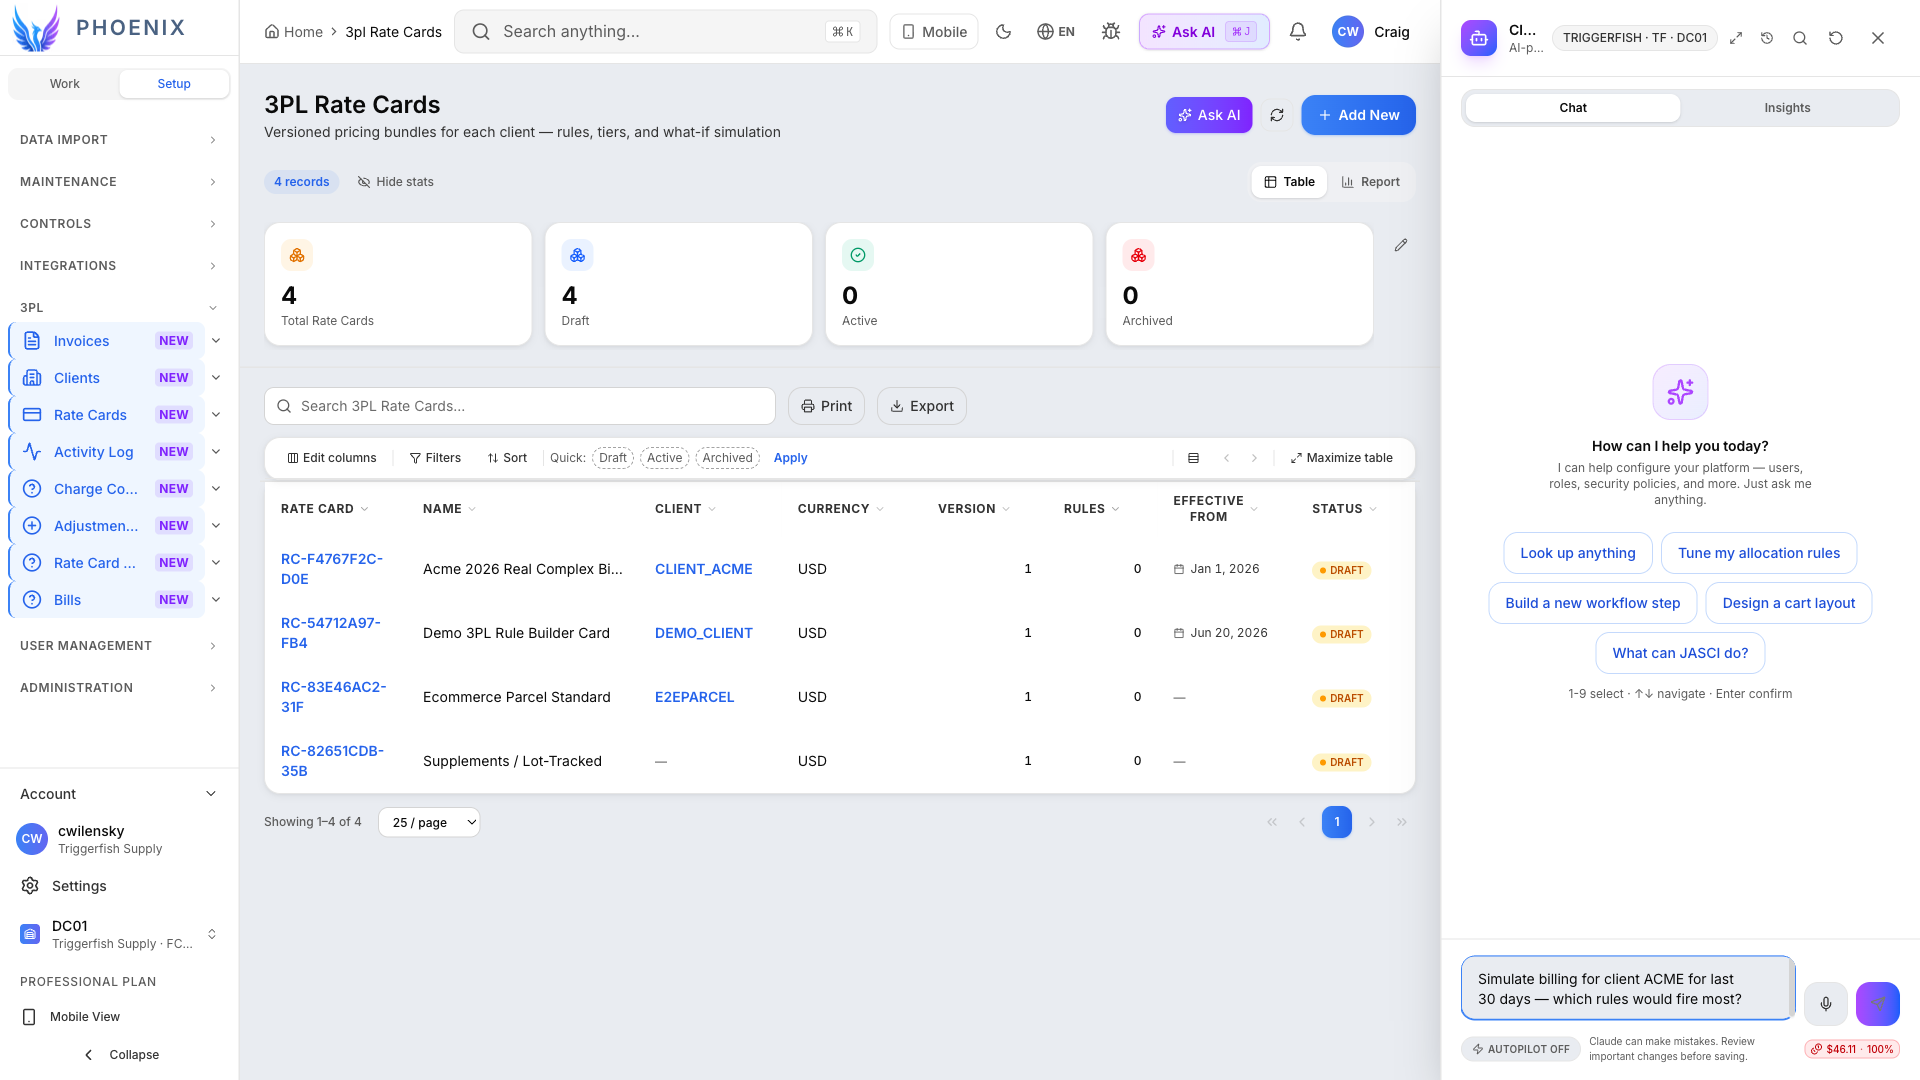This screenshot has height=1080, width=1920.
Task: Search within the chat panel
Action: [x=1799, y=38]
